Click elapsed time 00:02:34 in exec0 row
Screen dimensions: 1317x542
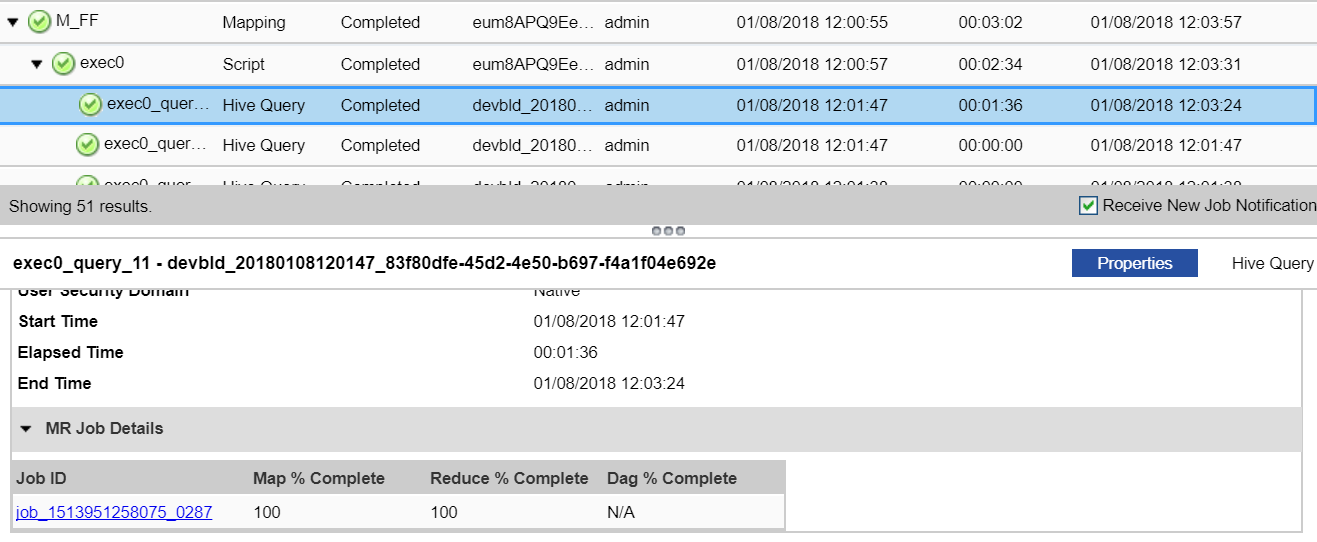[991, 64]
